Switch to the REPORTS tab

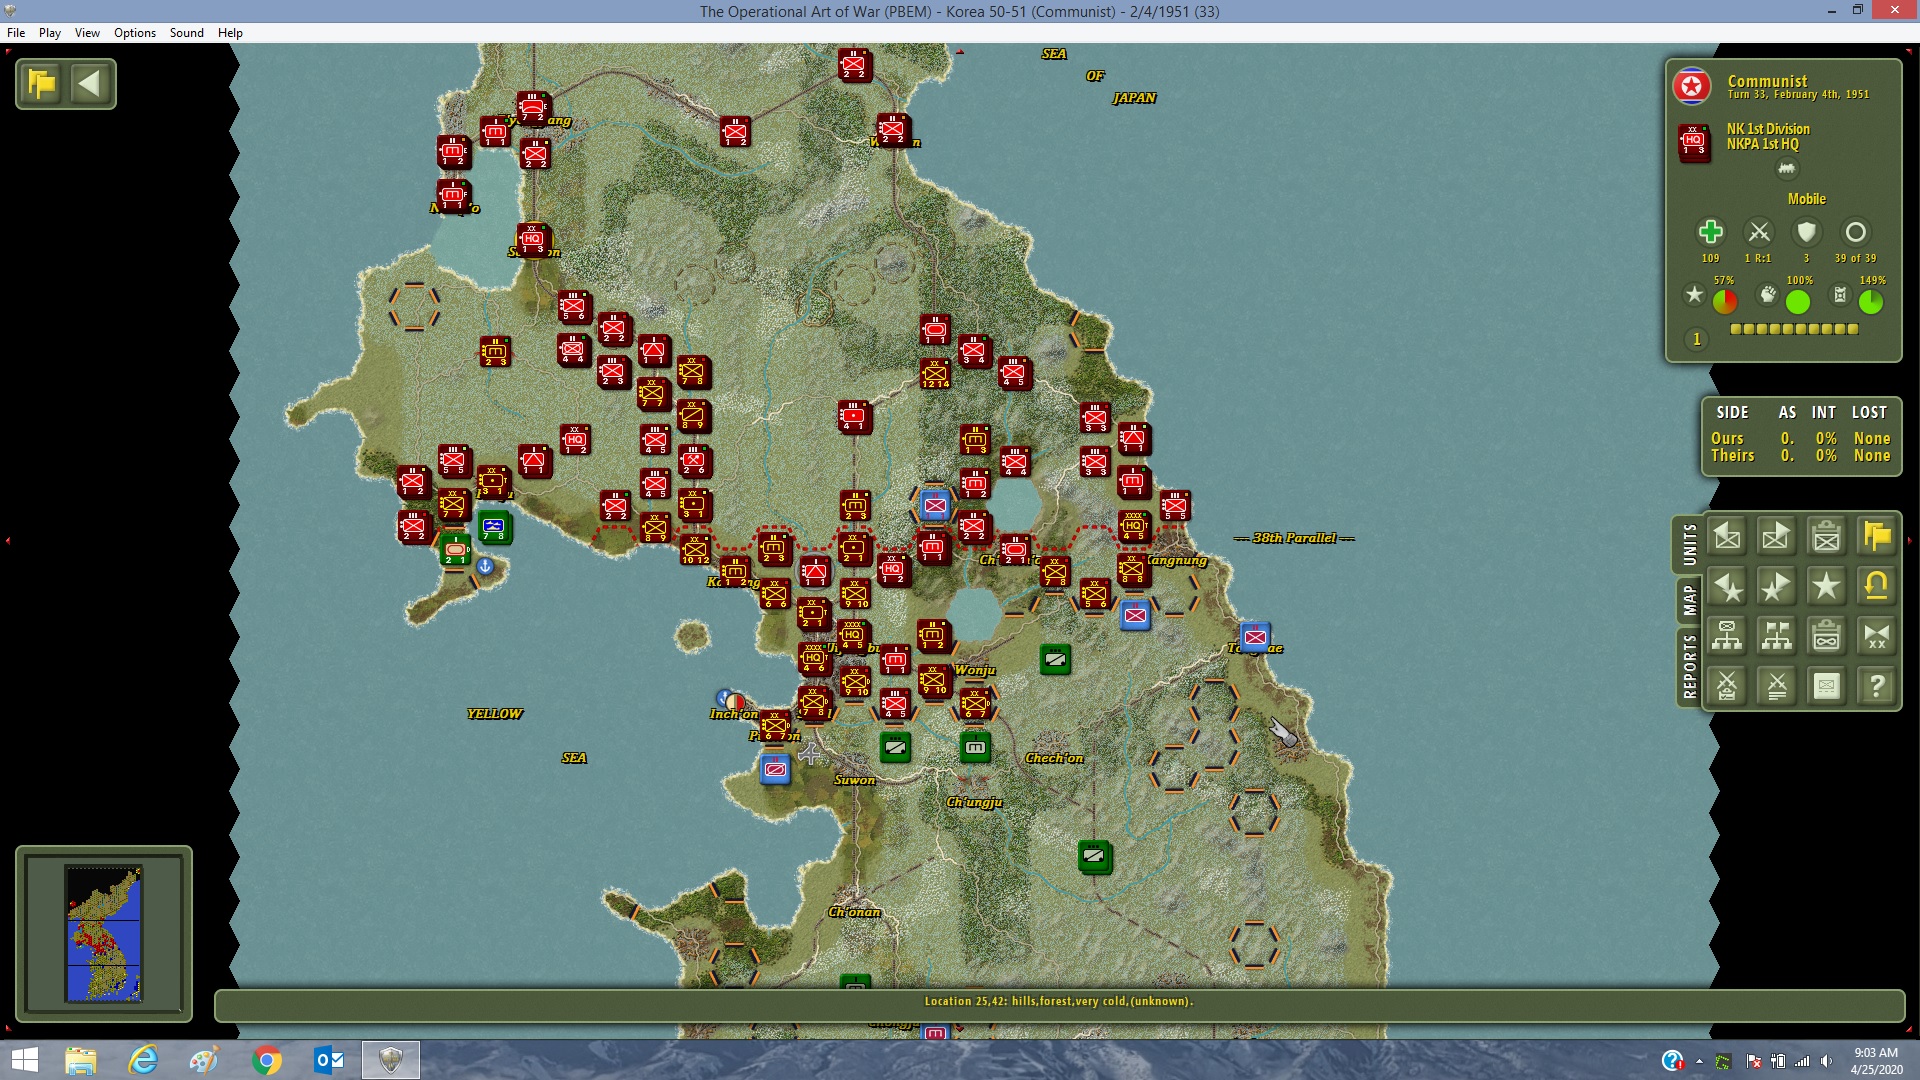pos(1689,666)
